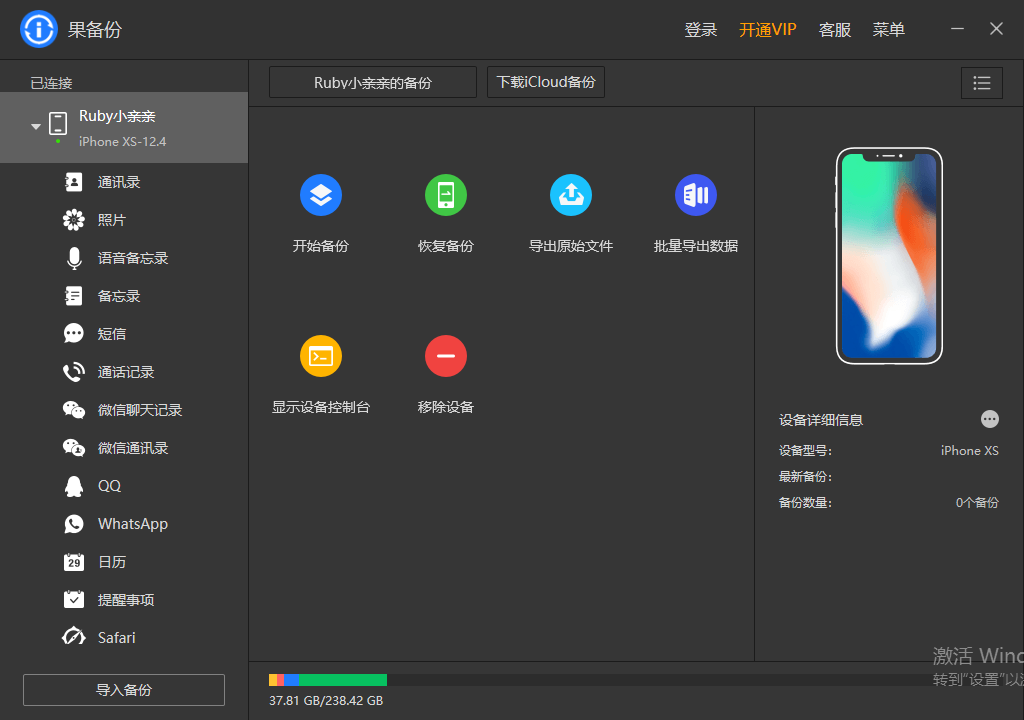
Task: Click the 设备详细信息 heading
Action: click(821, 420)
